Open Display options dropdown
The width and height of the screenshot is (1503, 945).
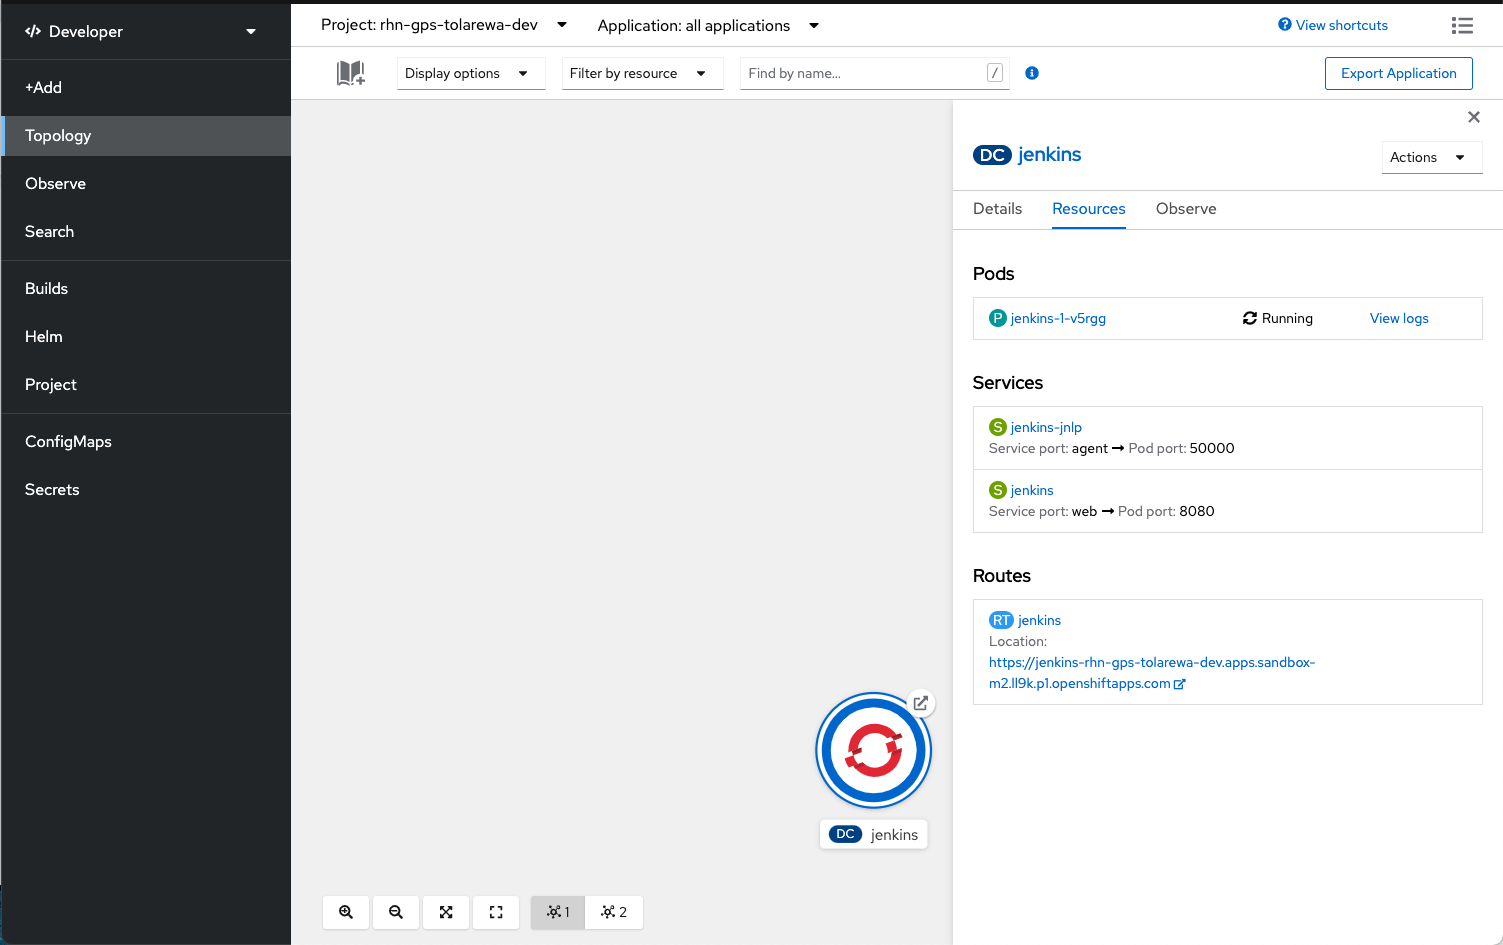coord(471,73)
